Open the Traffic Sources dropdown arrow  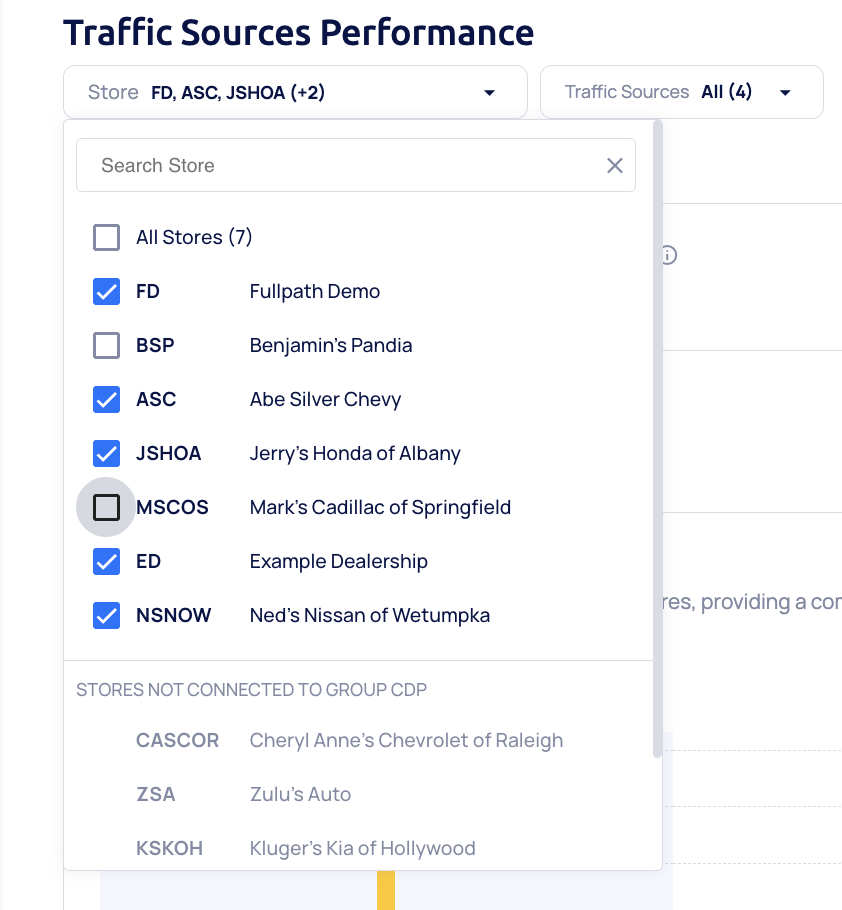[x=785, y=93]
